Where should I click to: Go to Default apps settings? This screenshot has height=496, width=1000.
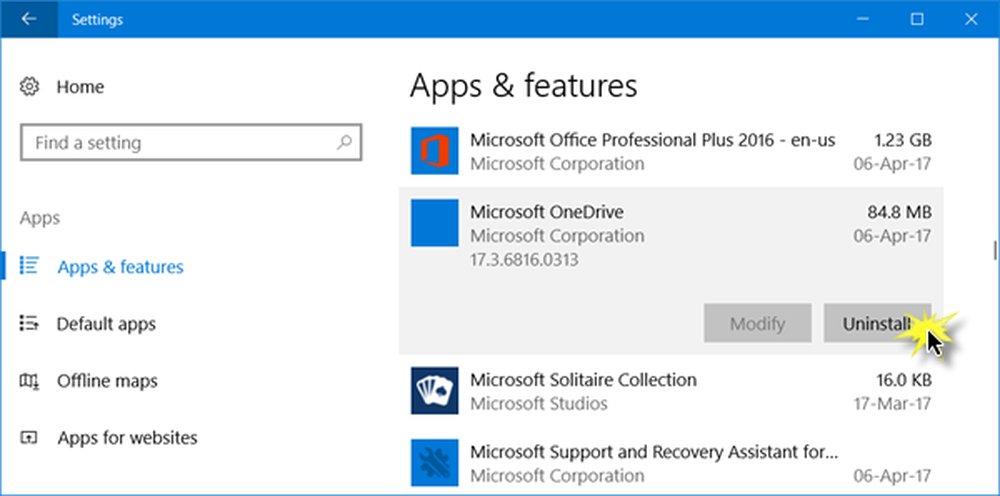click(106, 324)
